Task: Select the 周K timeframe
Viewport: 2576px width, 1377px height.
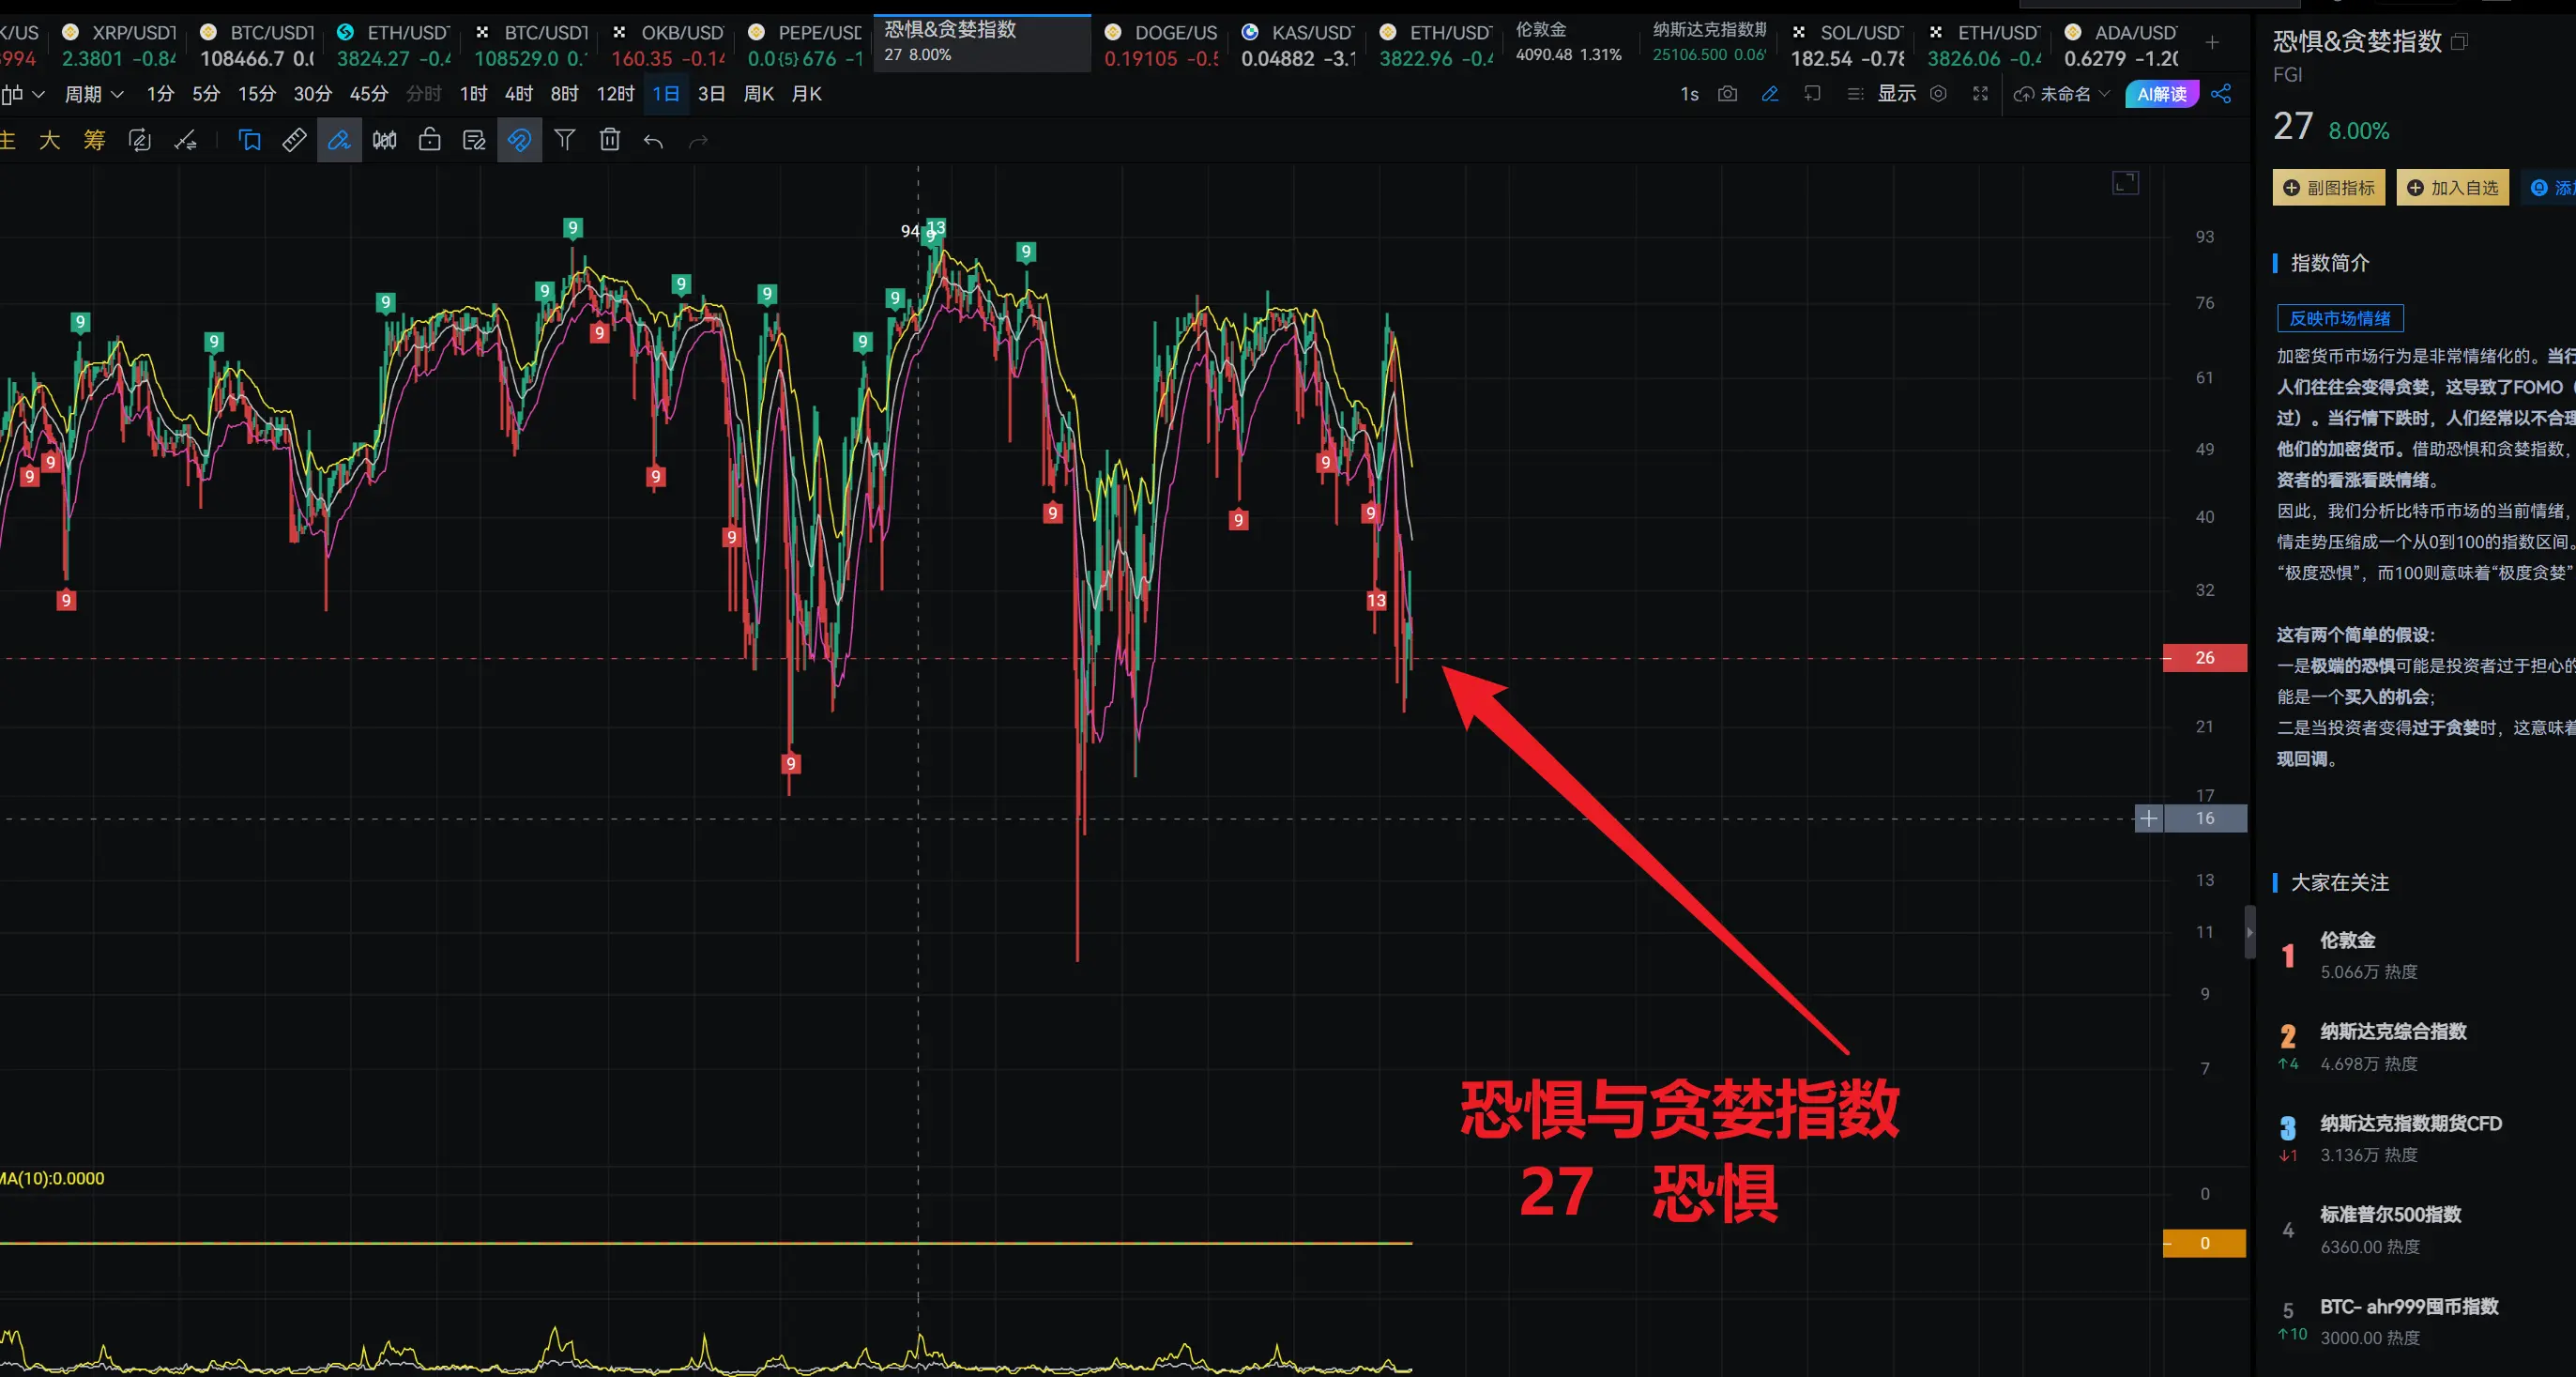Action: click(759, 94)
